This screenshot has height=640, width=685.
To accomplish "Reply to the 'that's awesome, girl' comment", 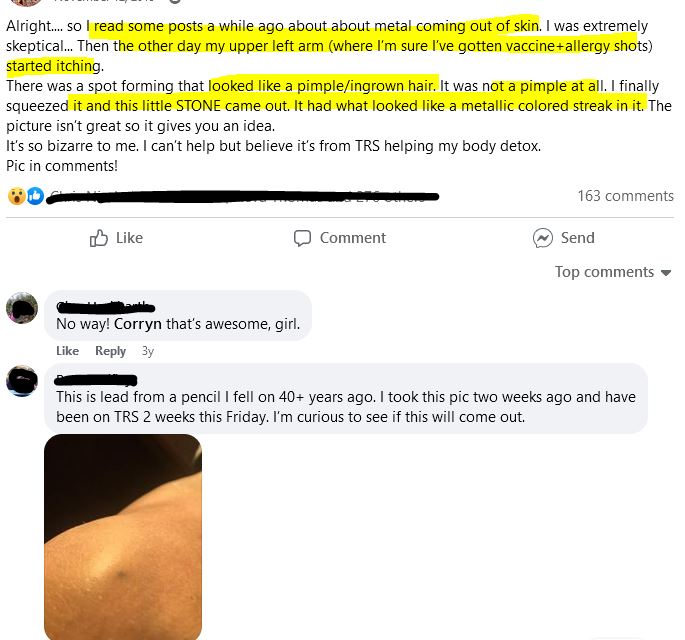I will 111,351.
